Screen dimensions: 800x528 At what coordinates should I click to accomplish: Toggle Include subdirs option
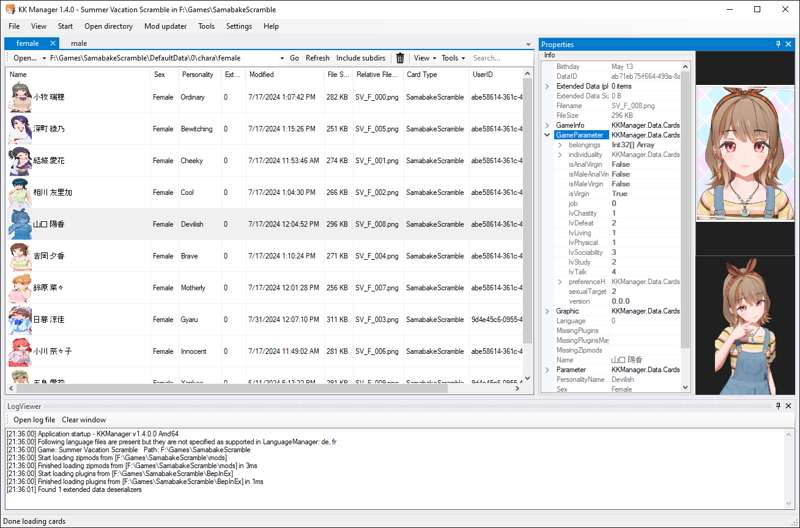coord(361,58)
